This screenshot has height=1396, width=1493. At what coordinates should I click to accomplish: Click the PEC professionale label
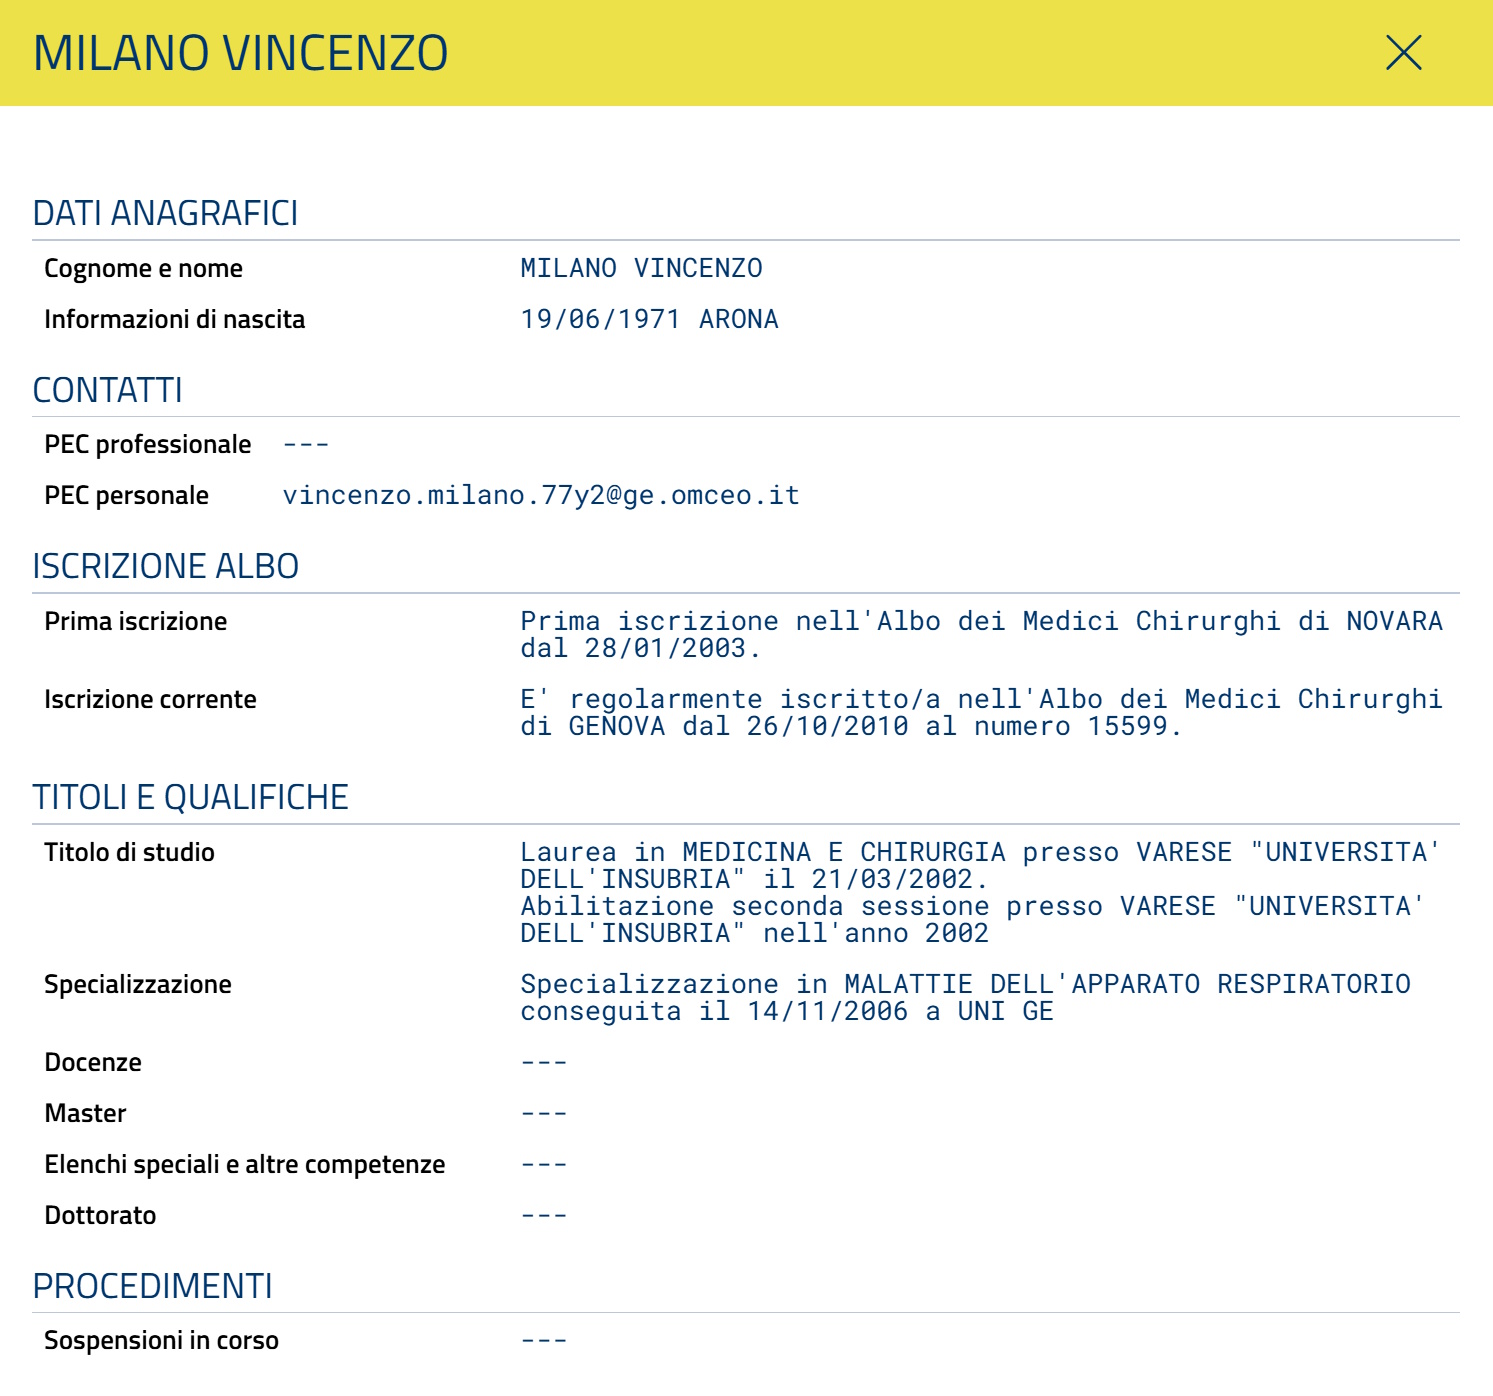point(147,445)
